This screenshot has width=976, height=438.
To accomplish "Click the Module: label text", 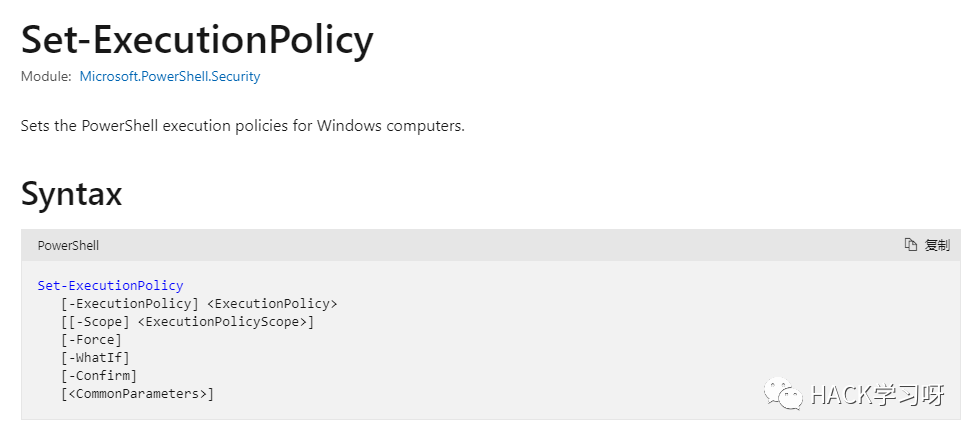I will click(x=46, y=77).
